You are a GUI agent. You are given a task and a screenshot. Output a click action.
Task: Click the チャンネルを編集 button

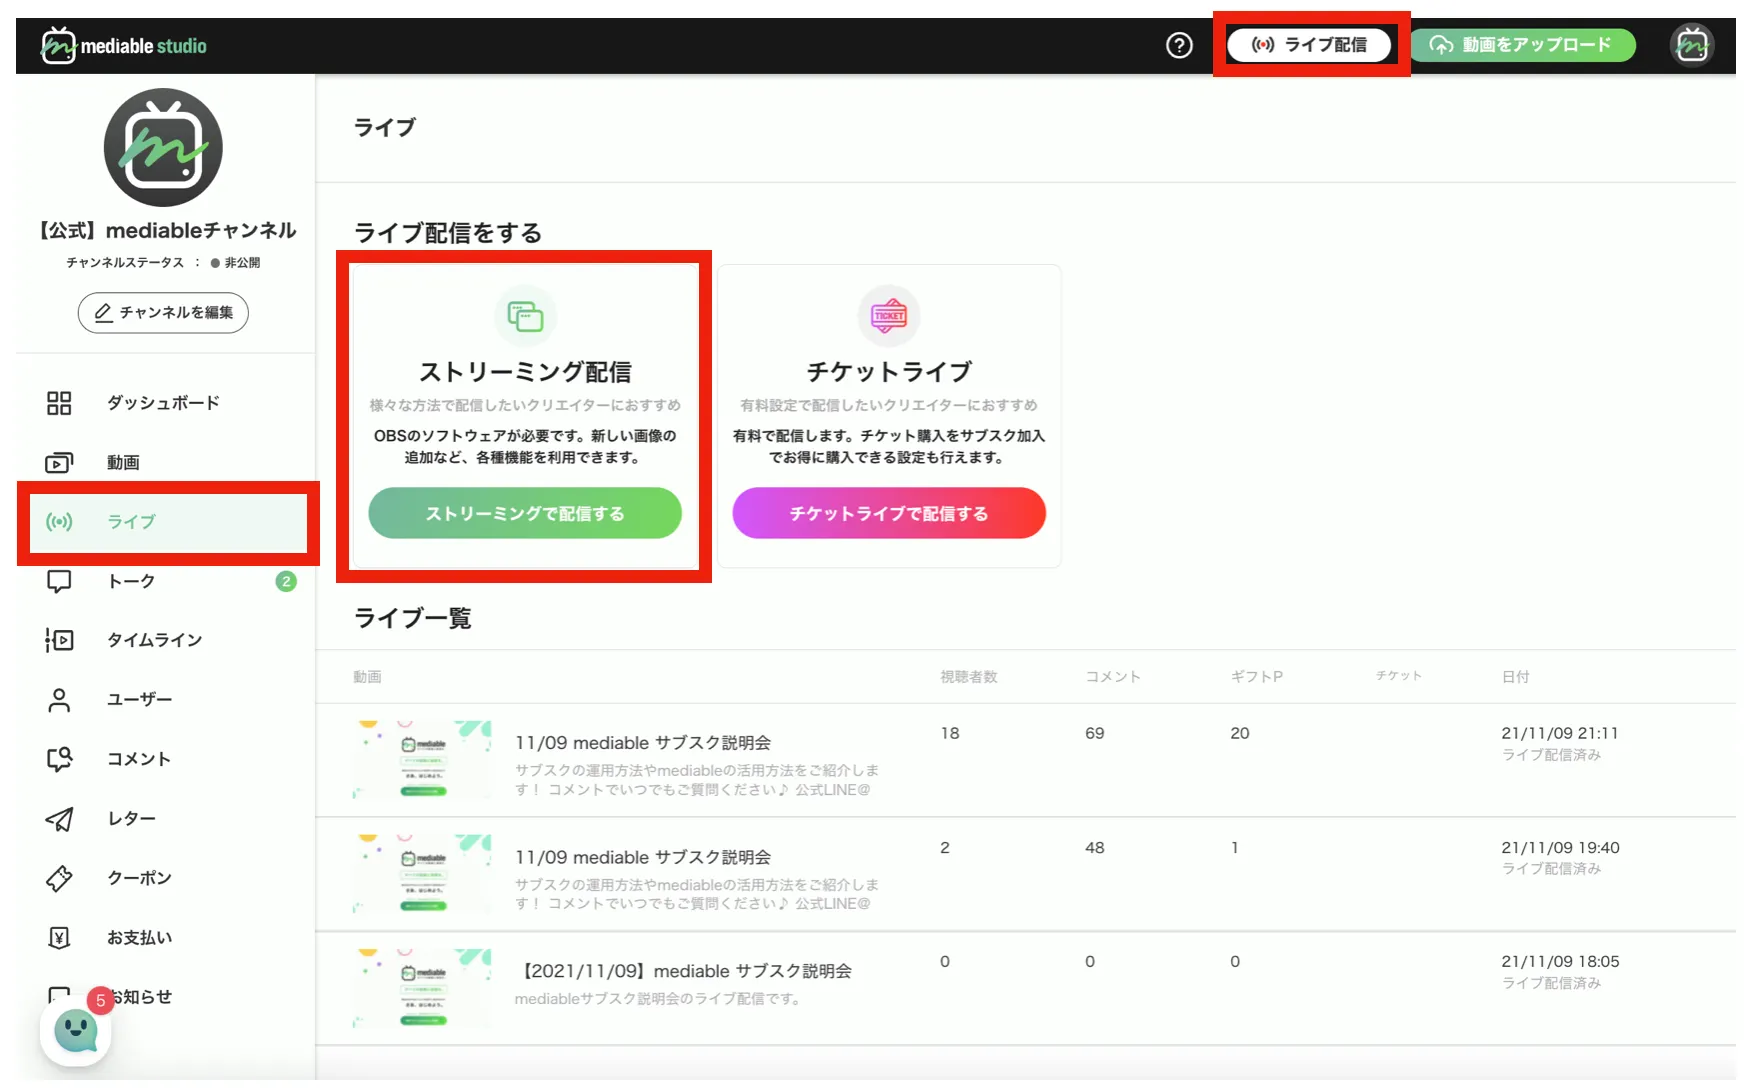coord(163,313)
